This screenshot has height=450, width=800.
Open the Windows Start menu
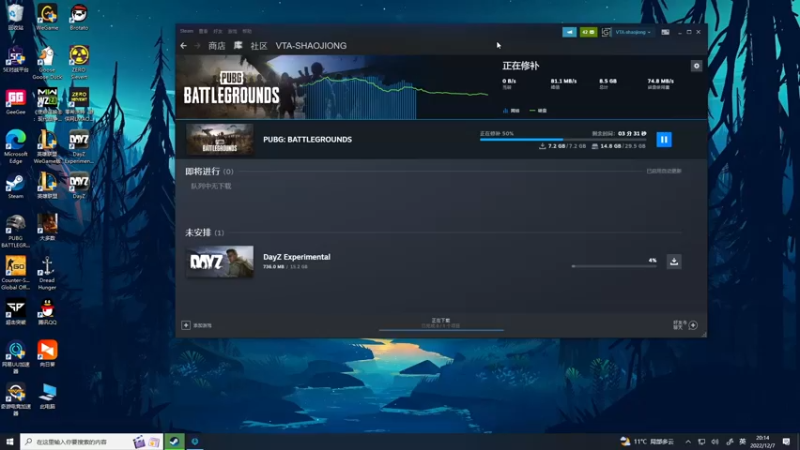click(10, 441)
